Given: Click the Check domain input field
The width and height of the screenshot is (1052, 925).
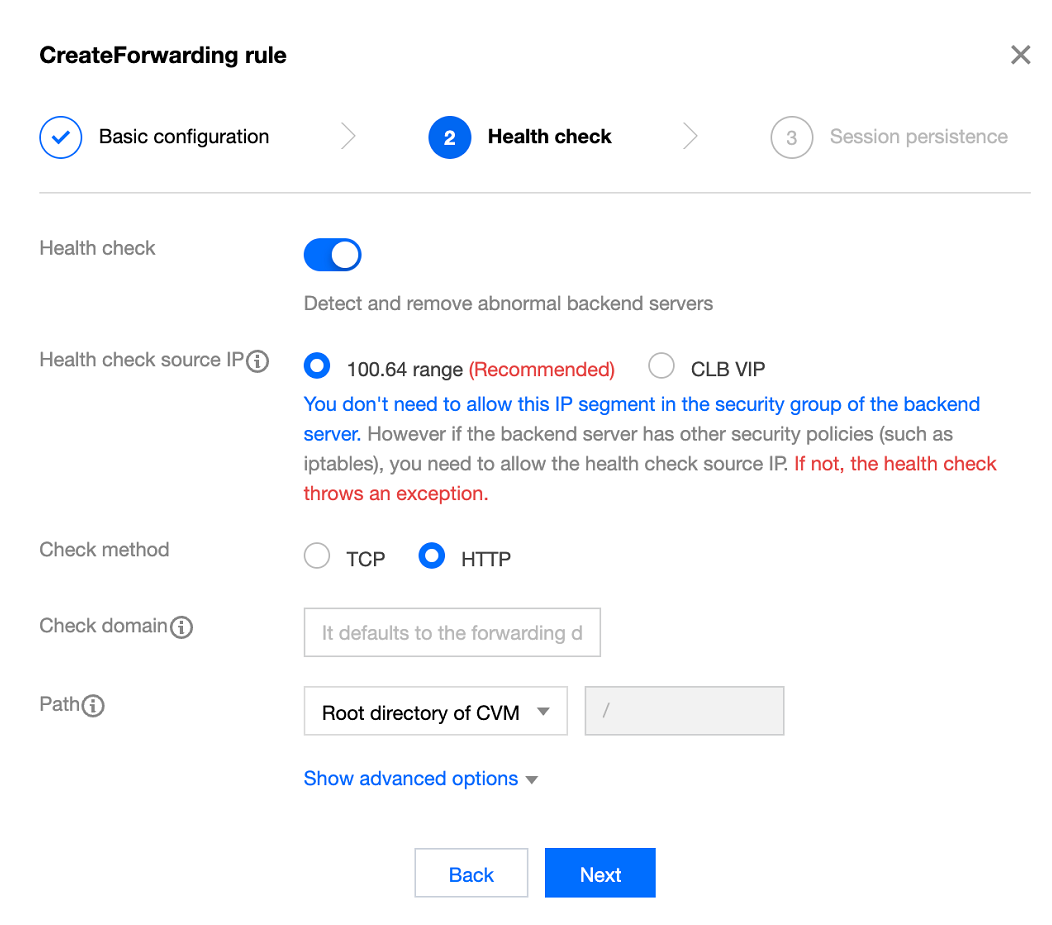Looking at the screenshot, I should 452,633.
